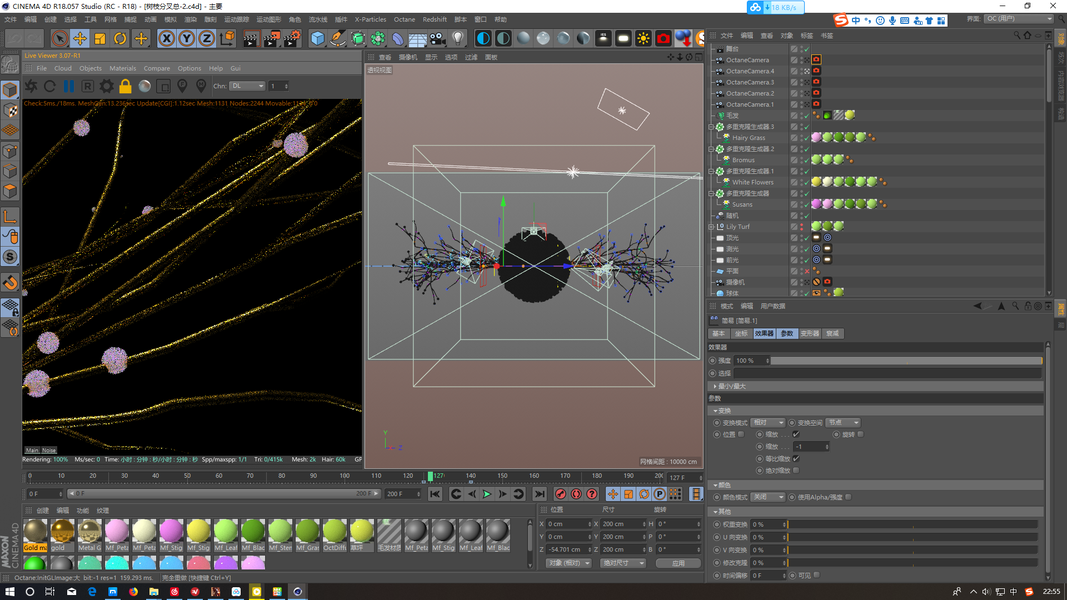The width and height of the screenshot is (1067, 600).
Task: Click the X position 0 cm field
Action: (570, 524)
